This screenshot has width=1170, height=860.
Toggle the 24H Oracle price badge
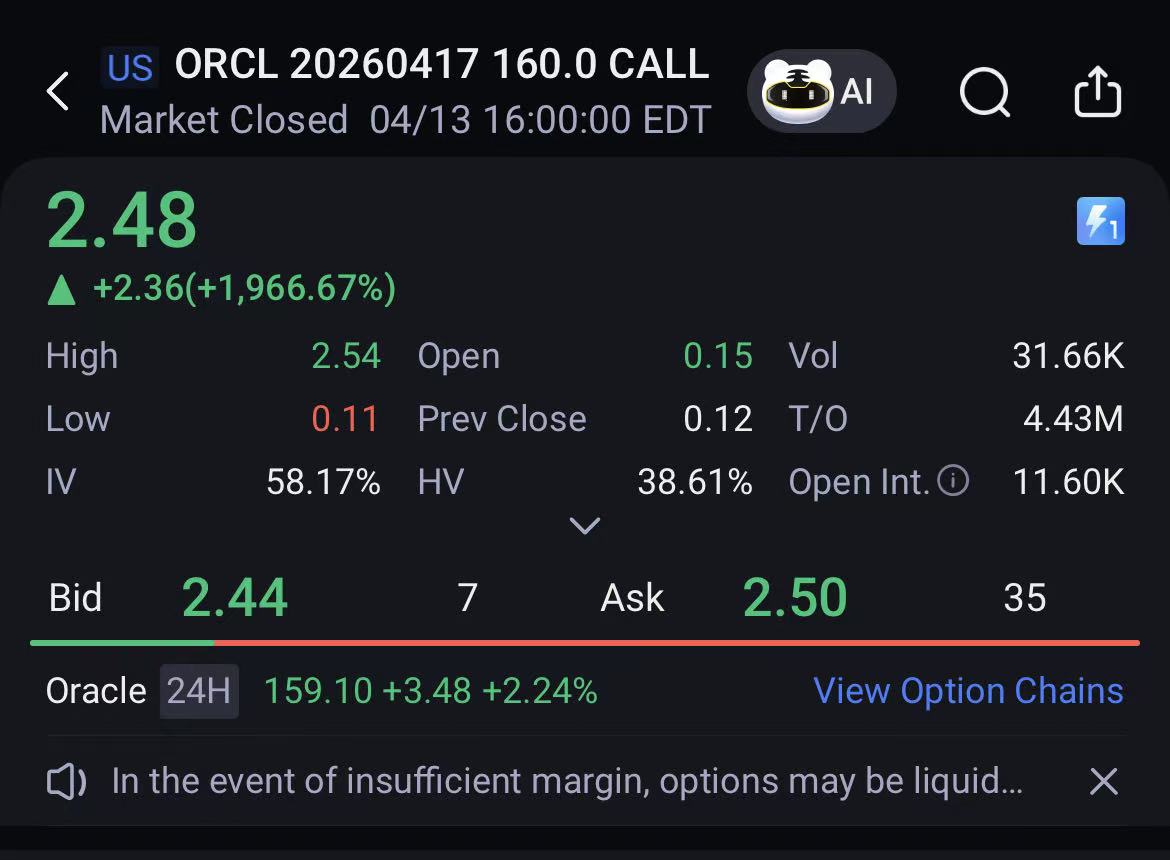[x=199, y=691]
